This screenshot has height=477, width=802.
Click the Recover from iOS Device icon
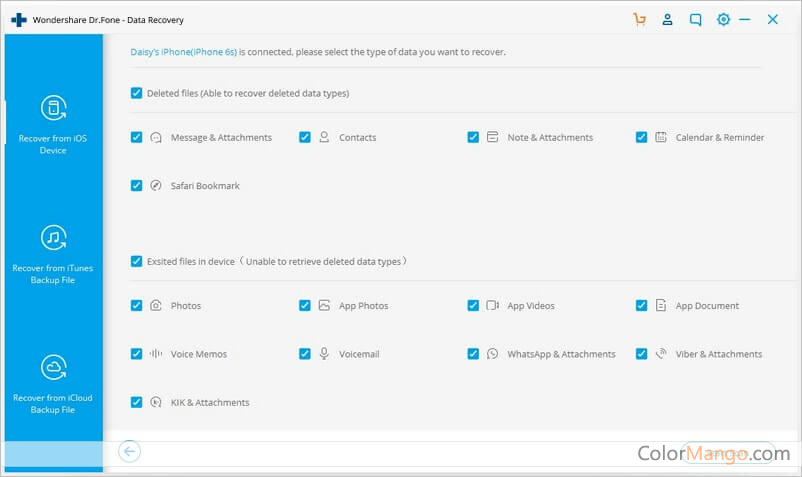coord(53,108)
